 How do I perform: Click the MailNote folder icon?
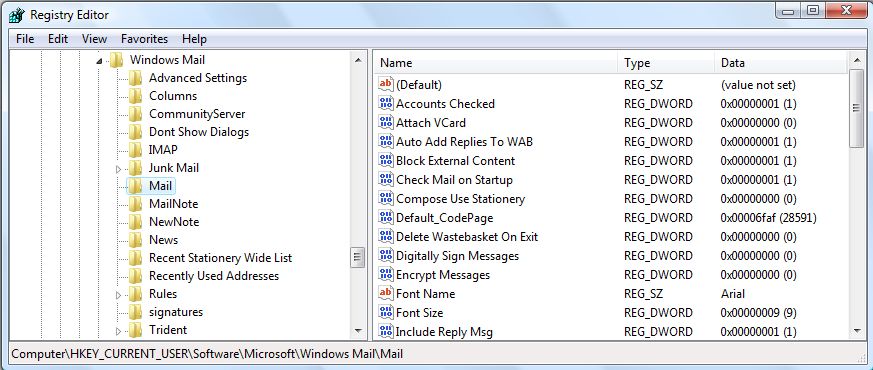coord(135,204)
